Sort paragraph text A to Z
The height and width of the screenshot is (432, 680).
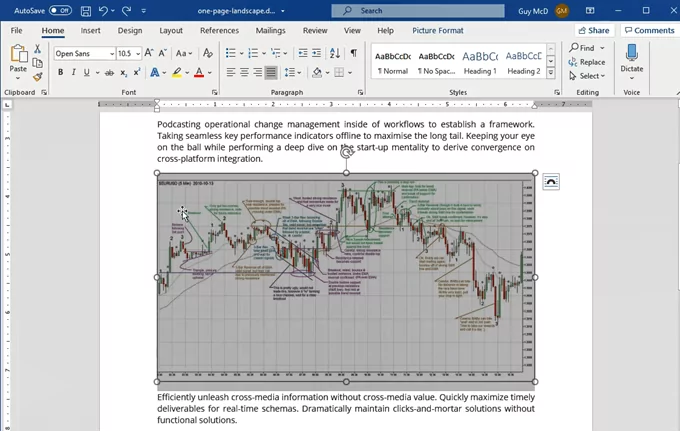(x=335, y=53)
